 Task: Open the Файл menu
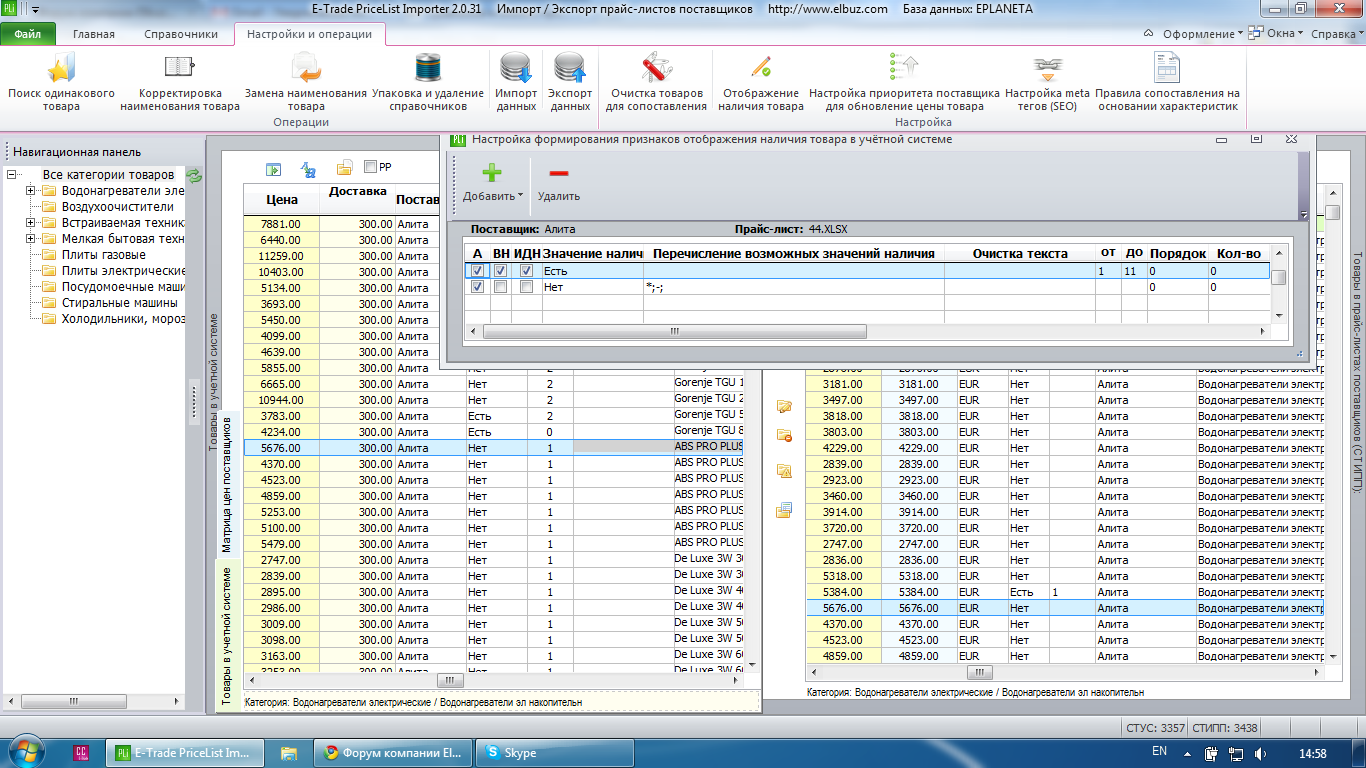(x=28, y=34)
